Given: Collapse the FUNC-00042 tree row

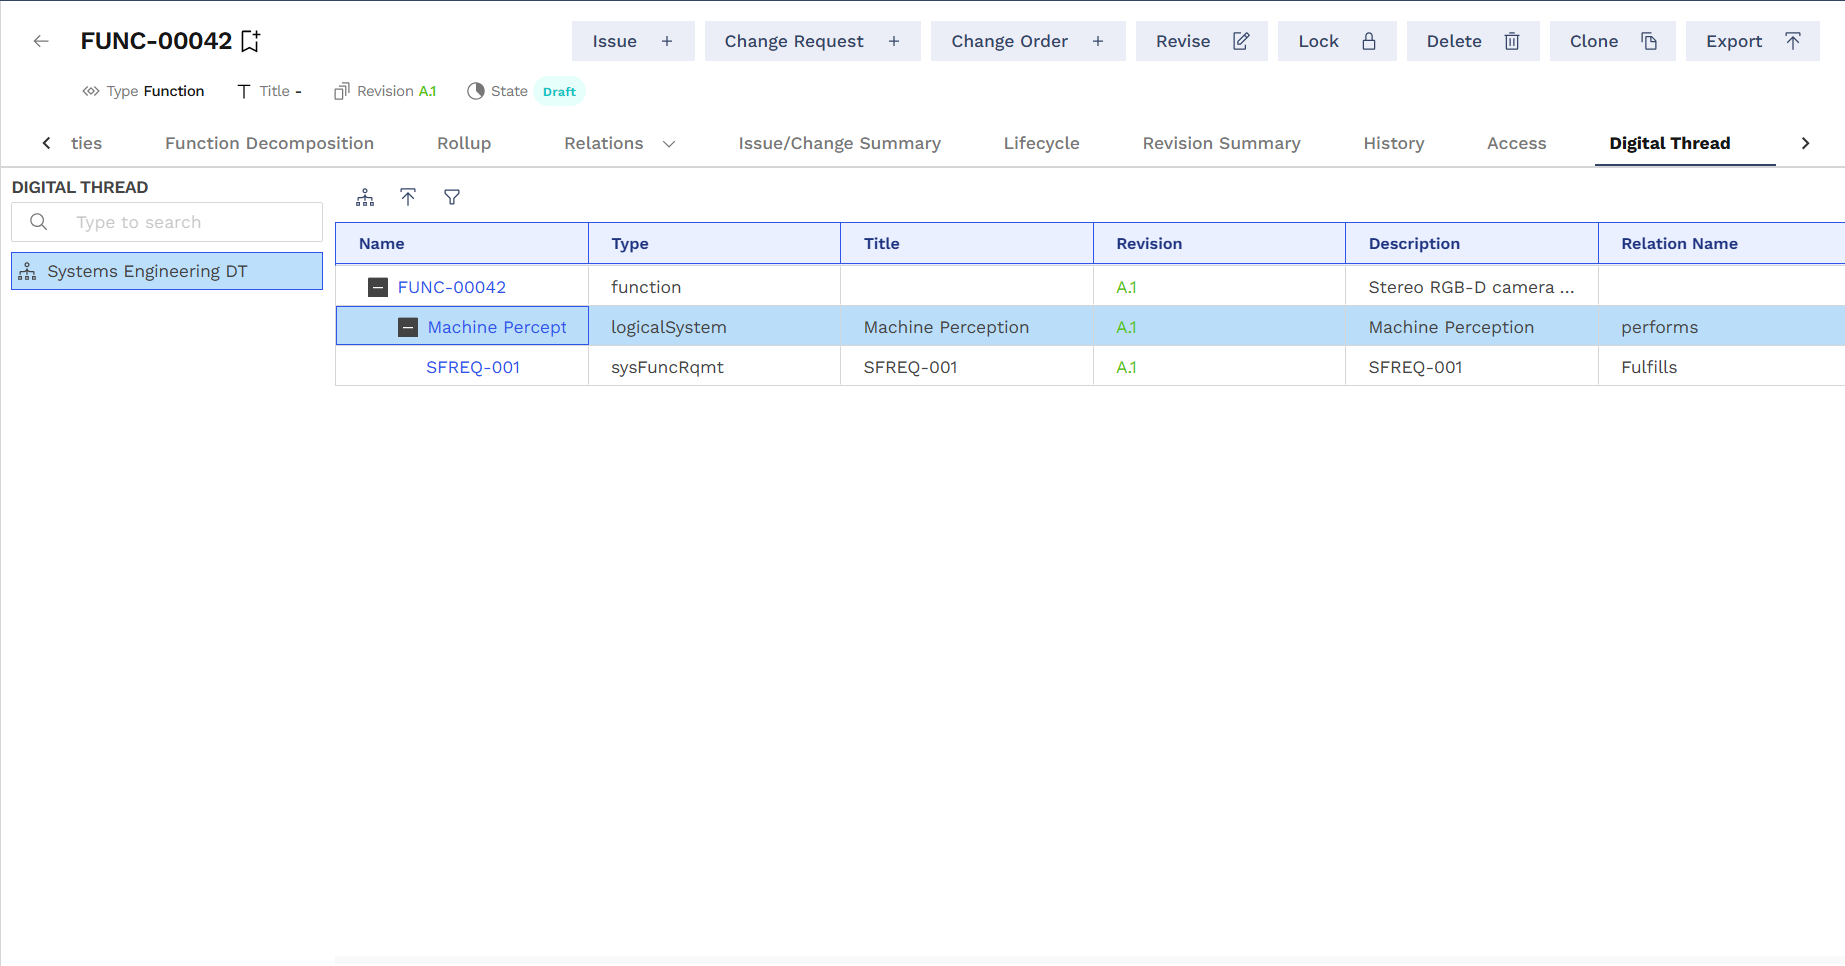Looking at the screenshot, I should (378, 287).
